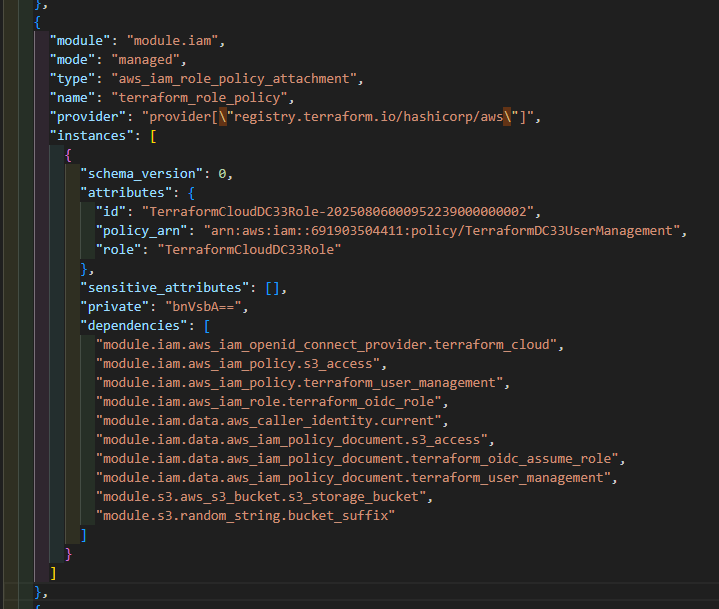Viewport: 719px width, 609px height.
Task: Click the policy_arn ARN string value
Action: [x=442, y=231]
